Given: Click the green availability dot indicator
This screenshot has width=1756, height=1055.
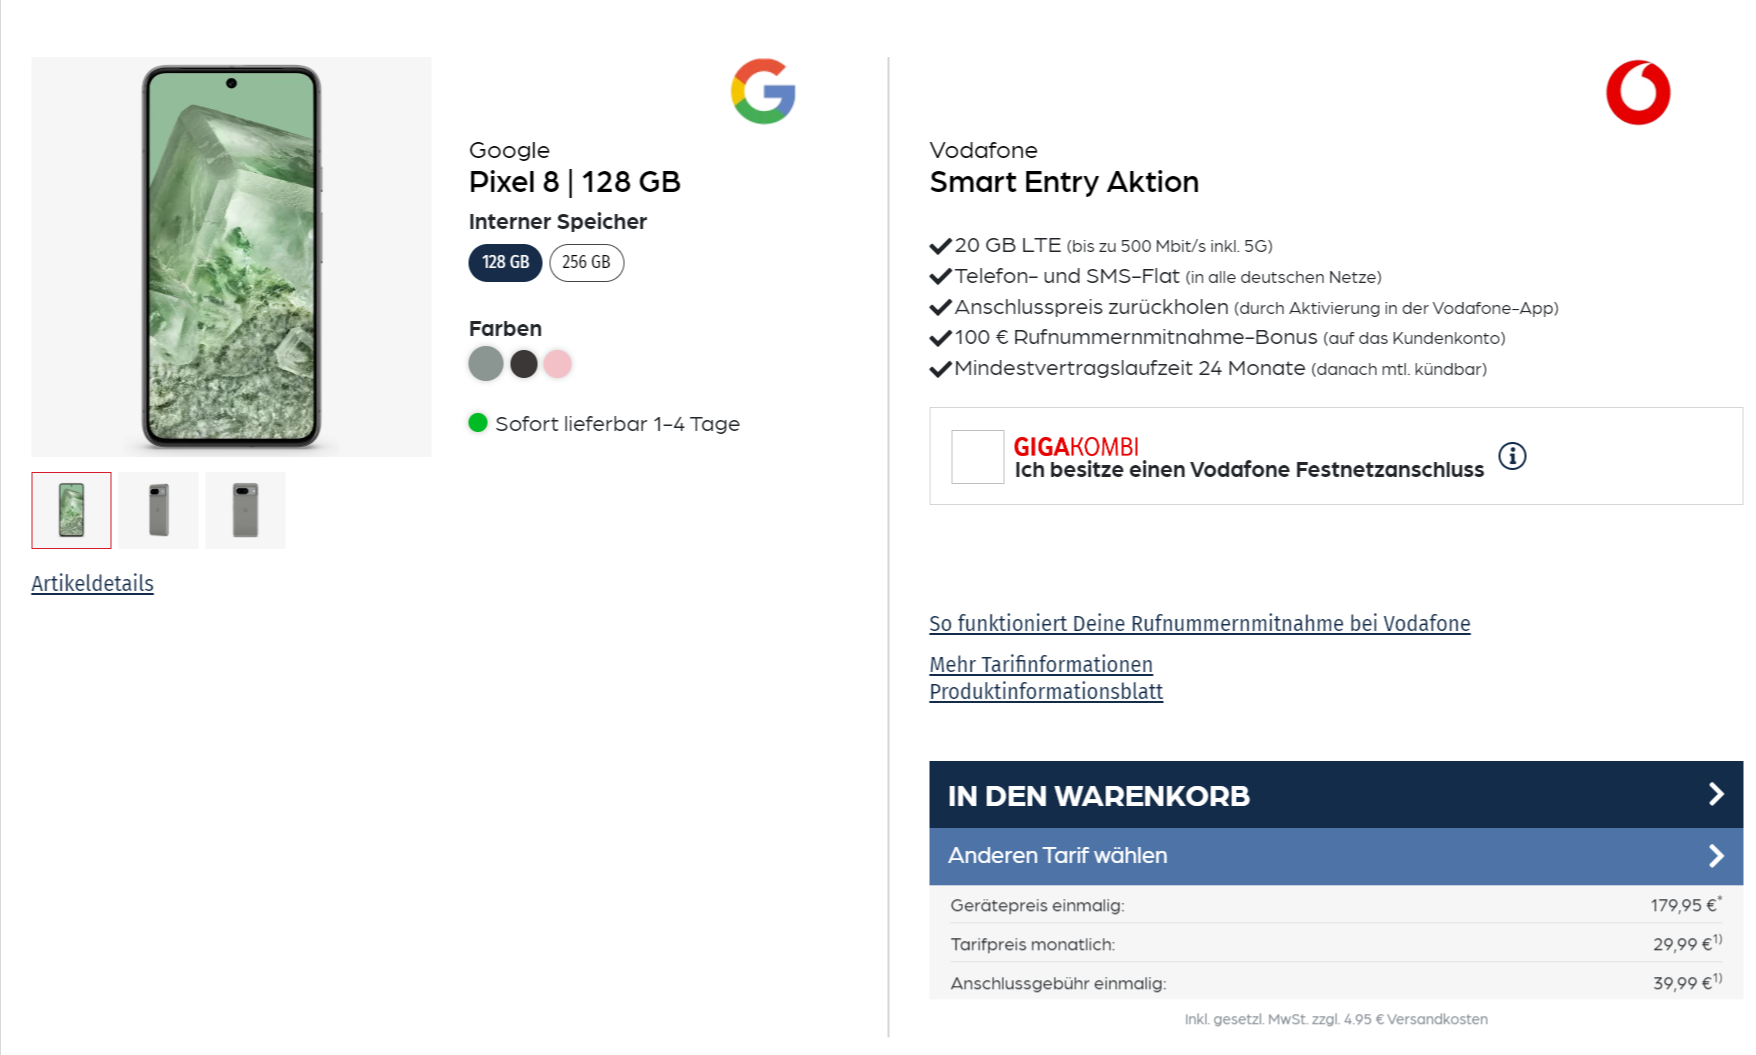Looking at the screenshot, I should pos(479,423).
